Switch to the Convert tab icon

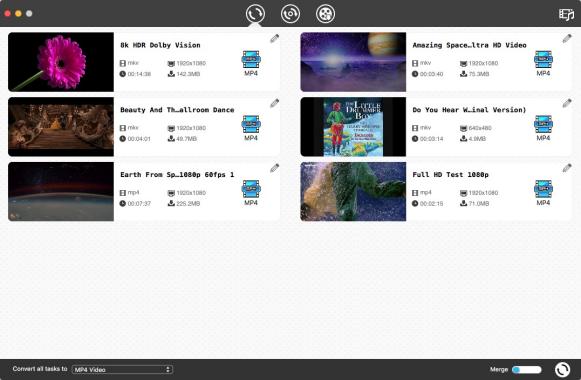point(255,14)
